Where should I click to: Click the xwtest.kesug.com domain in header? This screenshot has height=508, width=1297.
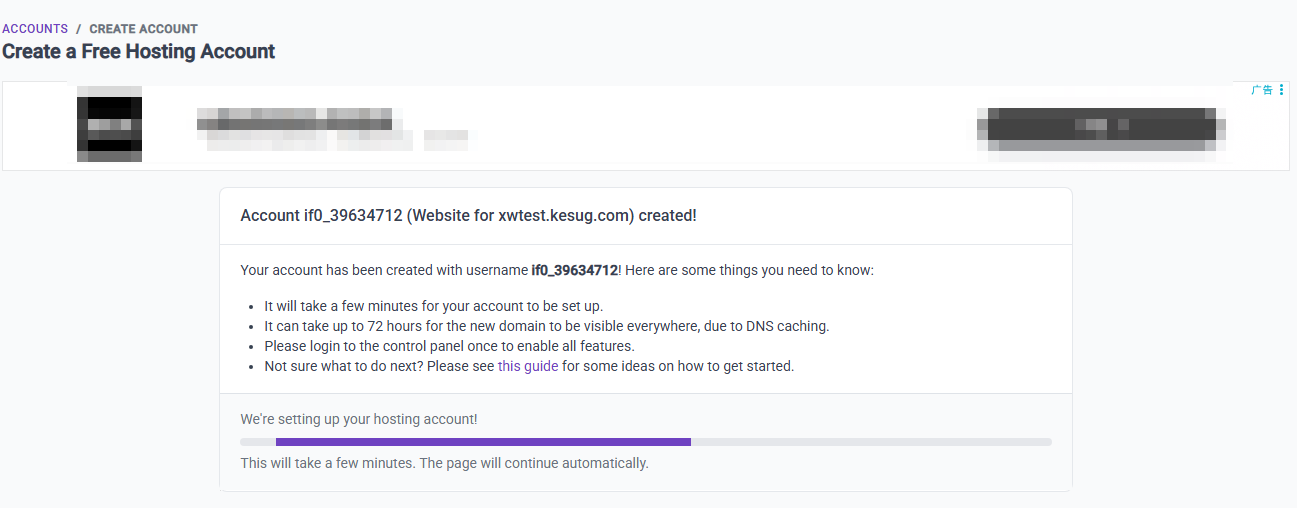coord(566,215)
